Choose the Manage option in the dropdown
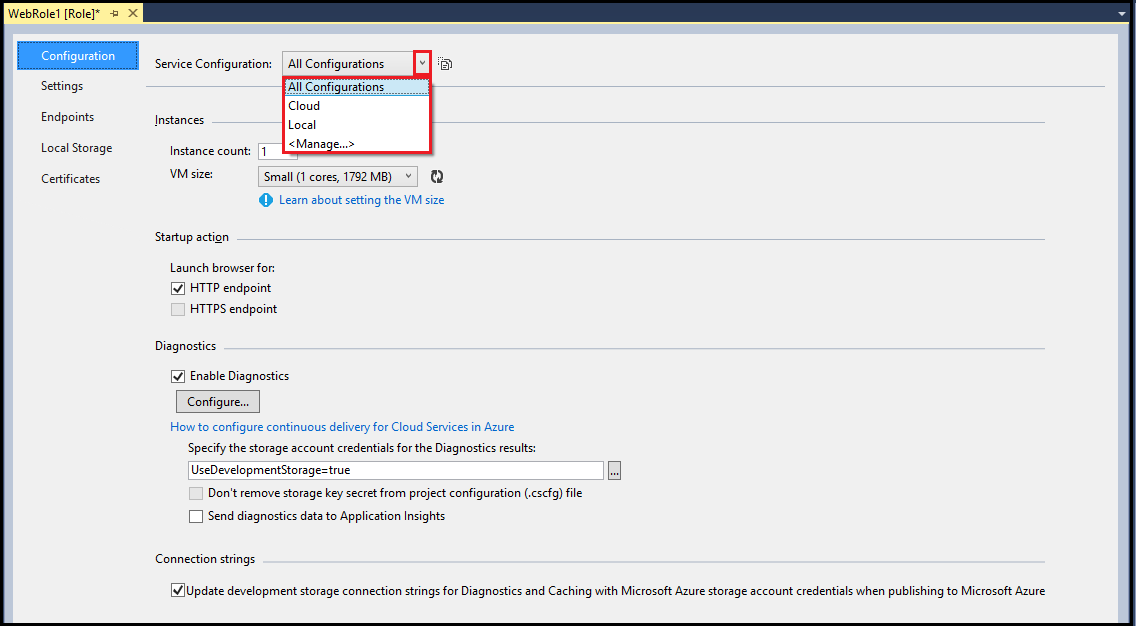This screenshot has height=626, width=1136. click(320, 143)
